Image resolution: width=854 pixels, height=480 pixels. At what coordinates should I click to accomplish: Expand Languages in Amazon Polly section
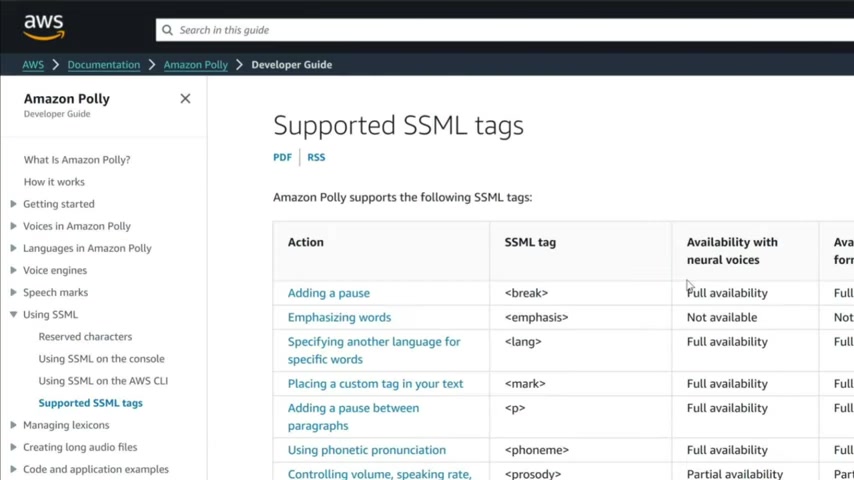14,248
